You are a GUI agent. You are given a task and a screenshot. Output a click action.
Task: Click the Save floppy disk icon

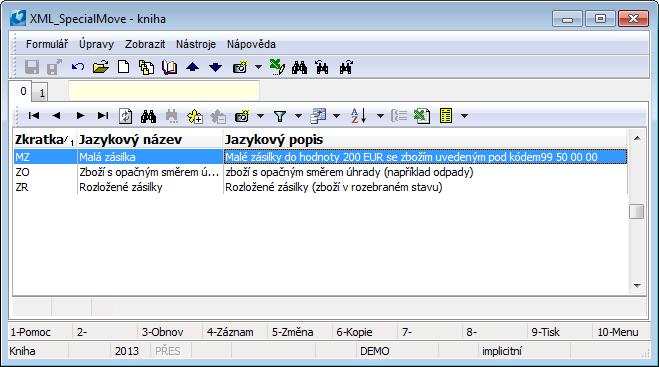pos(32,67)
